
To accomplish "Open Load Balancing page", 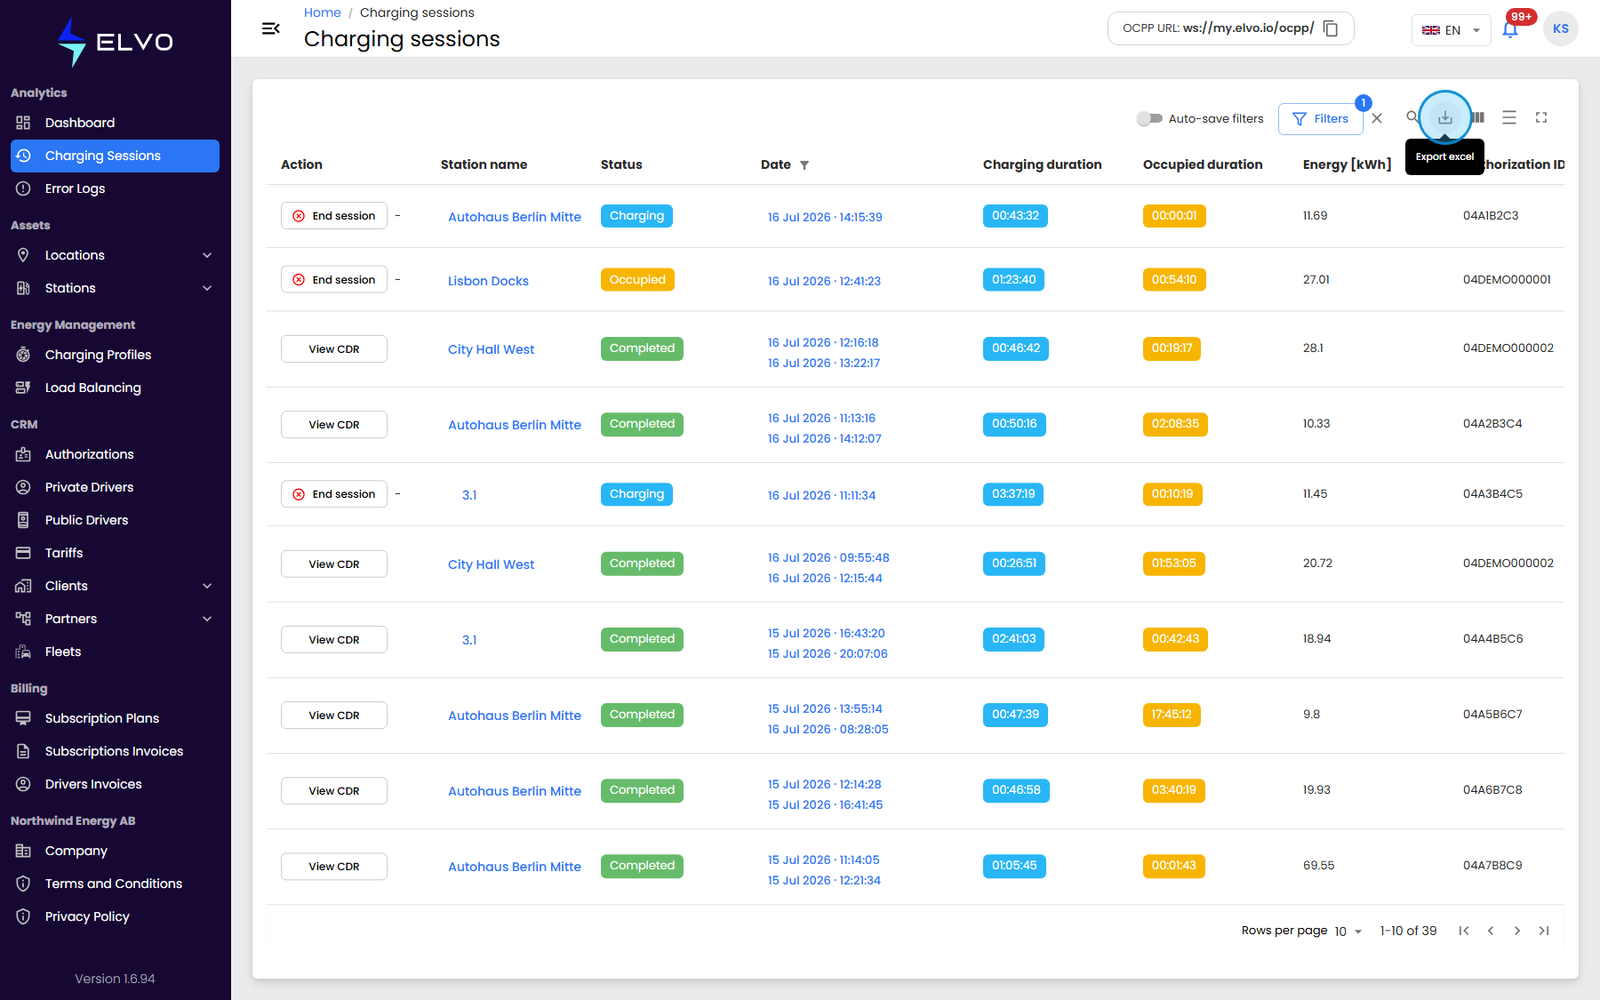I will [115, 388].
